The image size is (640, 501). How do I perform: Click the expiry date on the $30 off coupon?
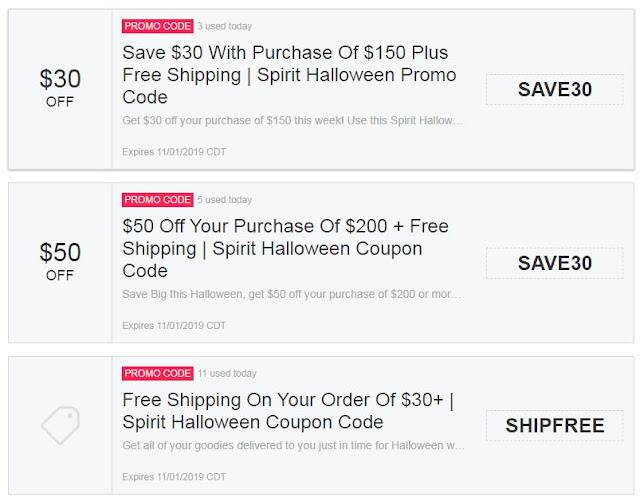pos(174,152)
